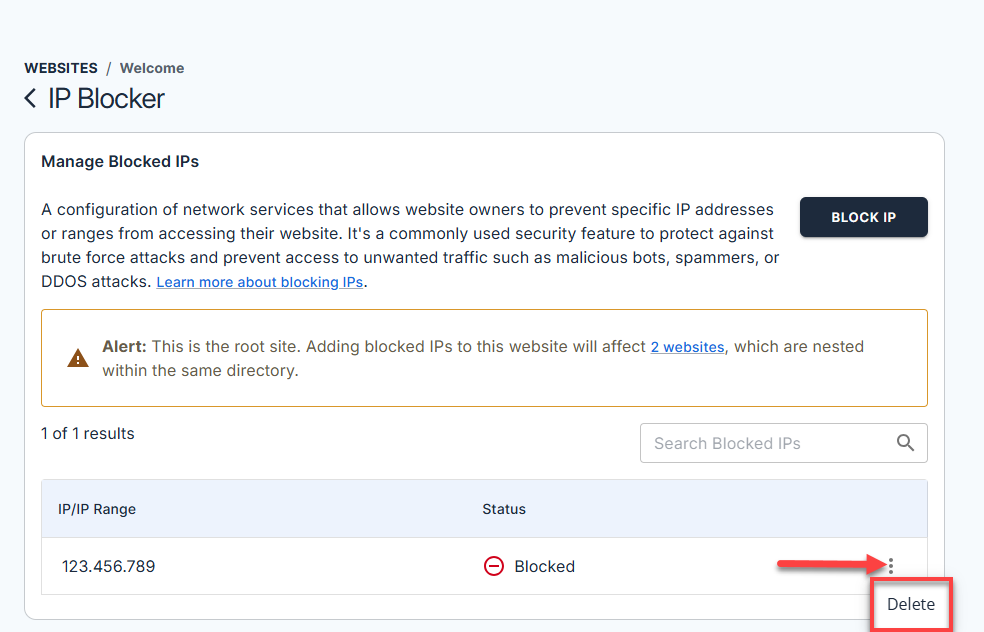Select the blocked icon next to 123.456.789
984x632 pixels.
(494, 566)
